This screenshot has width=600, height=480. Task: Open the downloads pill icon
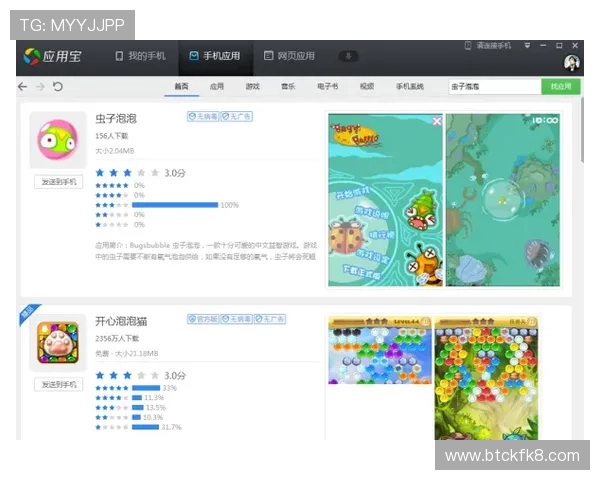348,56
